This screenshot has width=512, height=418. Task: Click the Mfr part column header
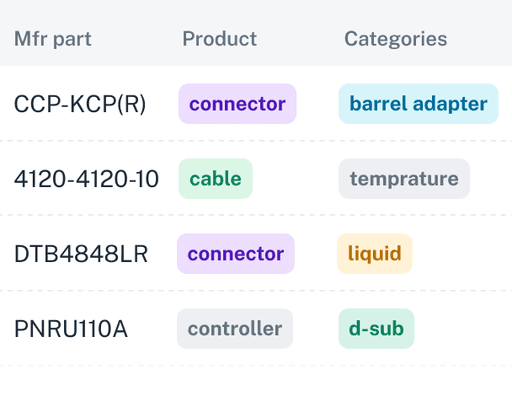53,39
